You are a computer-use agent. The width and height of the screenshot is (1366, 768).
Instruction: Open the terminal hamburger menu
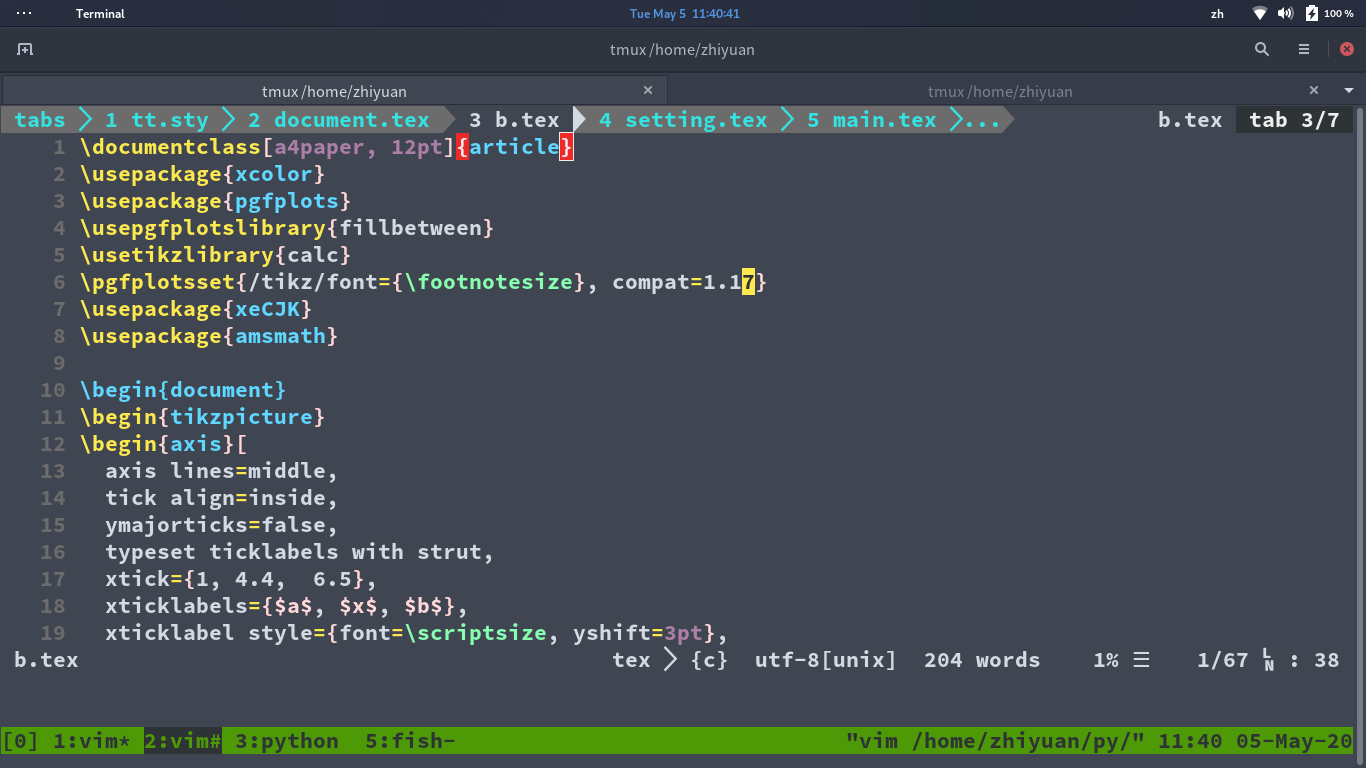pyautogui.click(x=1304, y=49)
